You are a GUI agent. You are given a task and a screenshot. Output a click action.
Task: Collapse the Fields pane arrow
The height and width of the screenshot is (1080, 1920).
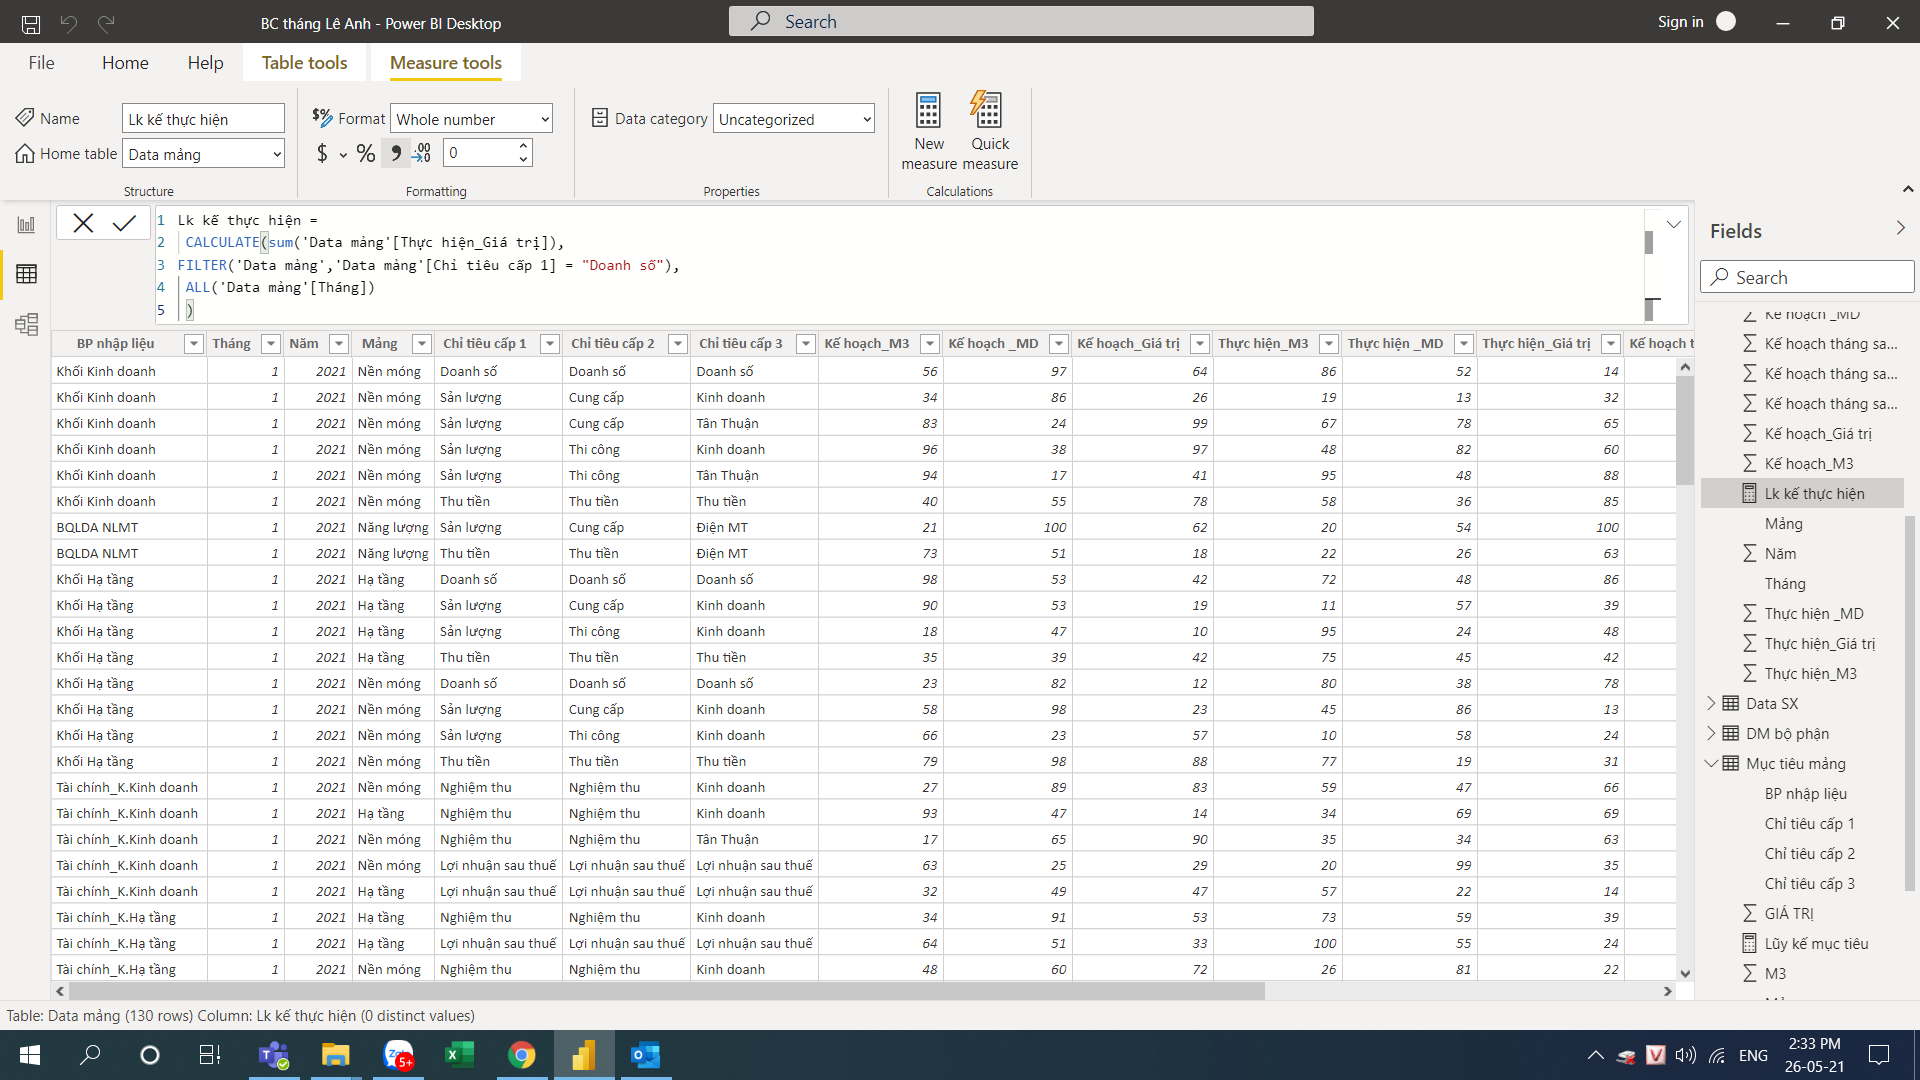coord(1900,229)
